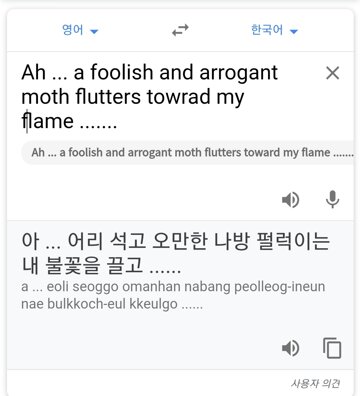Open the 영어 source language selector

(80, 30)
